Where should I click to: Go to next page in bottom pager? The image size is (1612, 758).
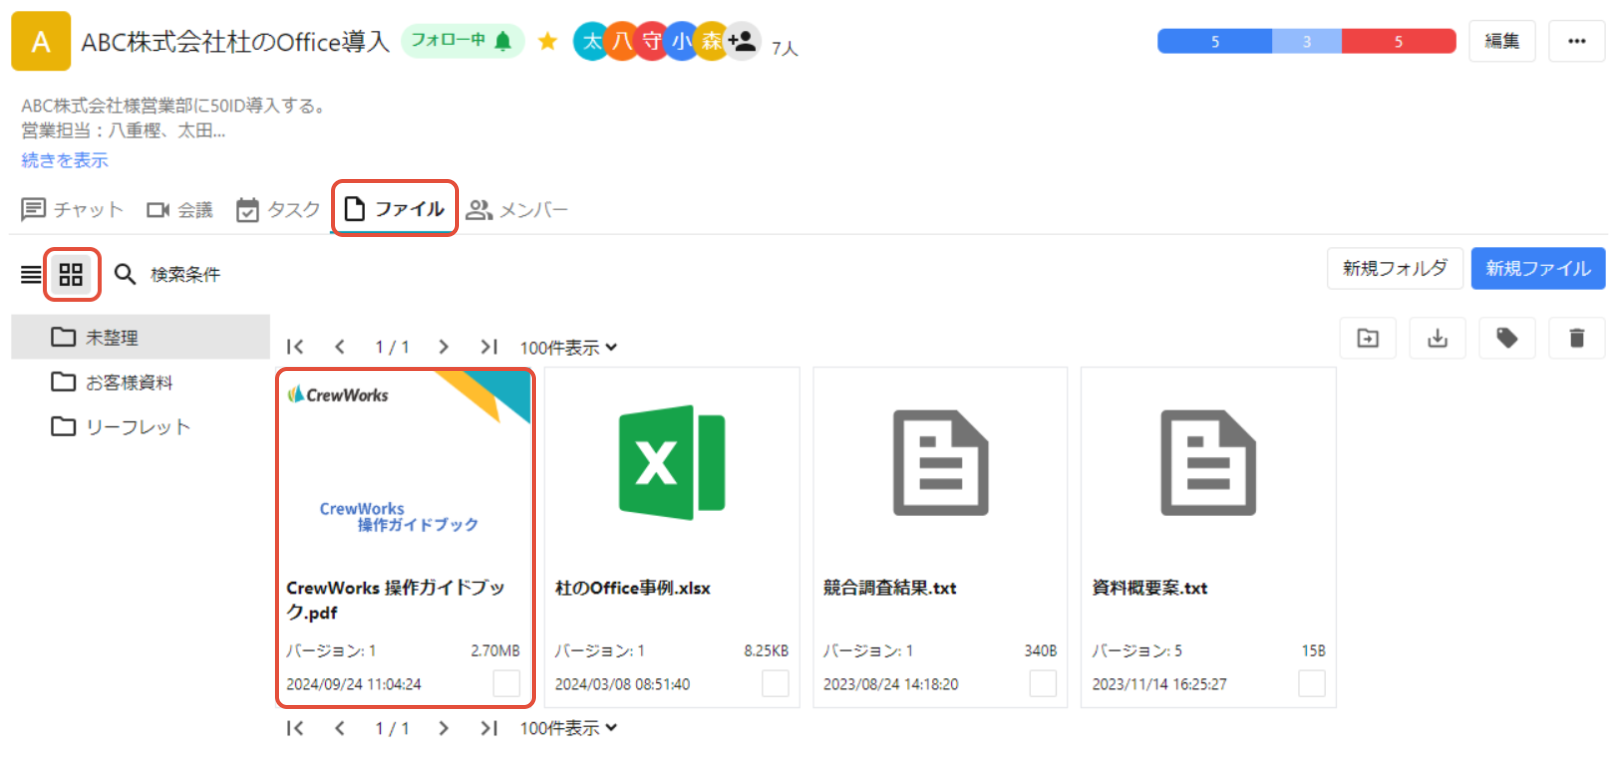point(443,728)
